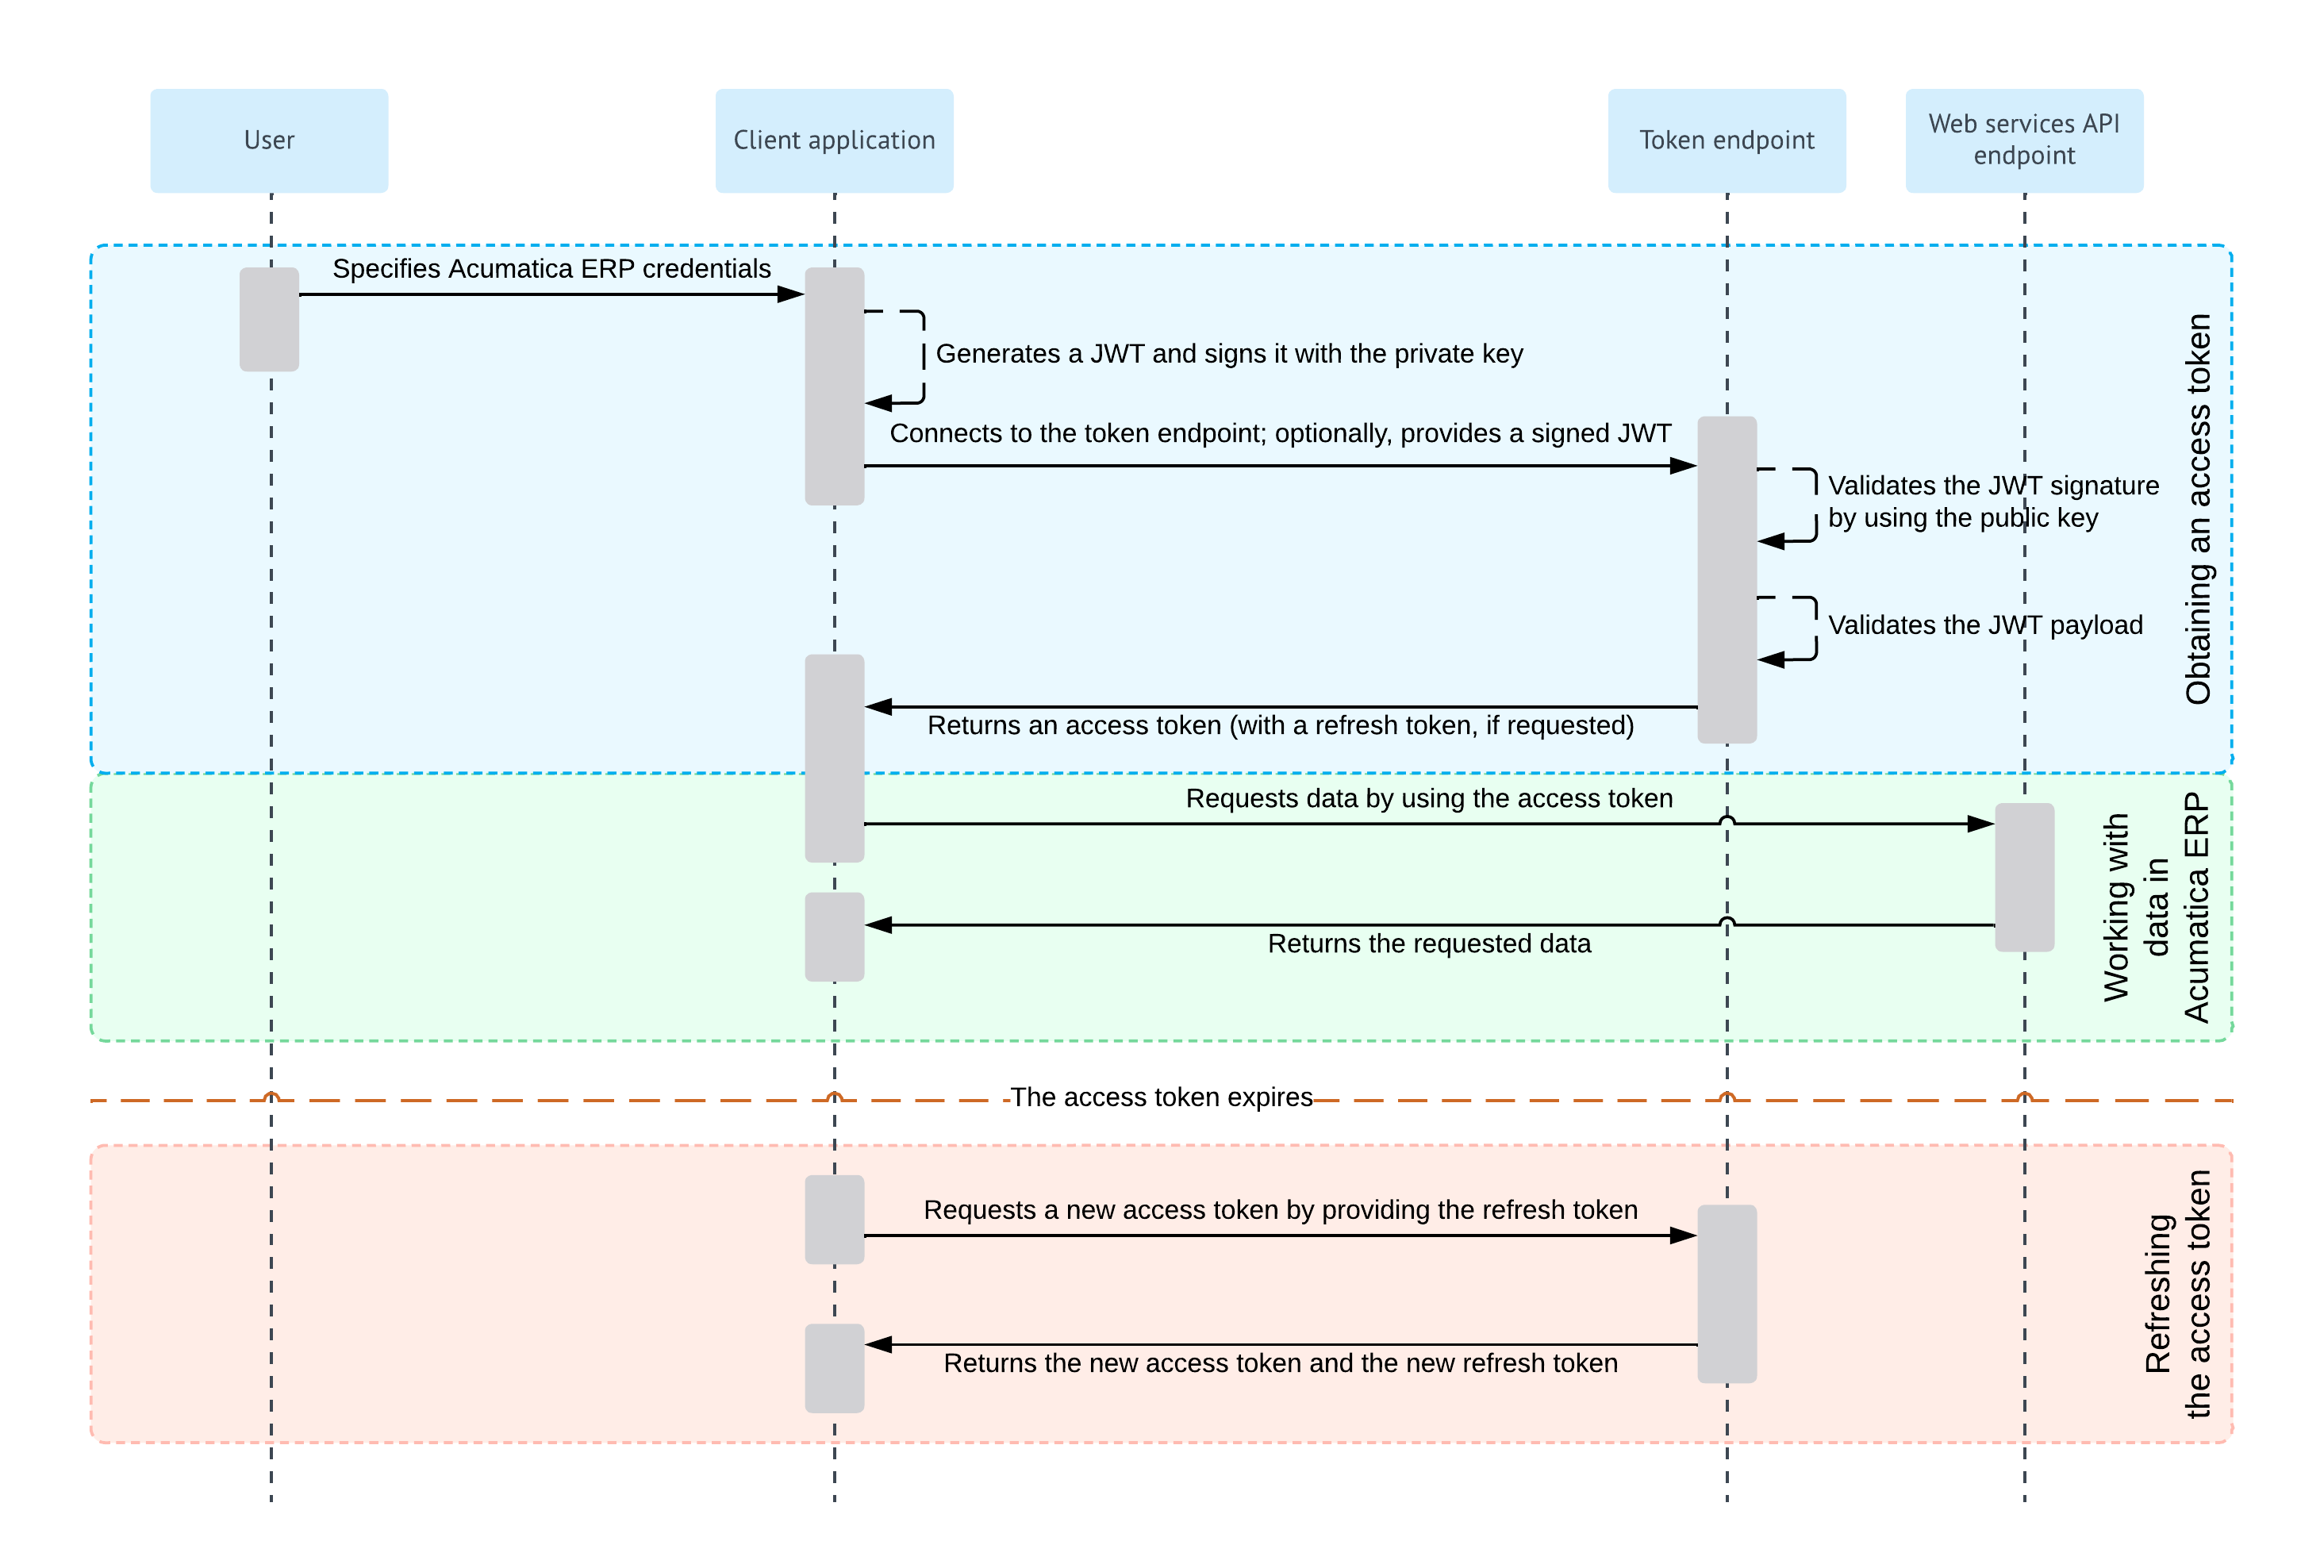Select the Web services API endpoint box
This screenshot has width=2324, height=1568.
(2024, 140)
